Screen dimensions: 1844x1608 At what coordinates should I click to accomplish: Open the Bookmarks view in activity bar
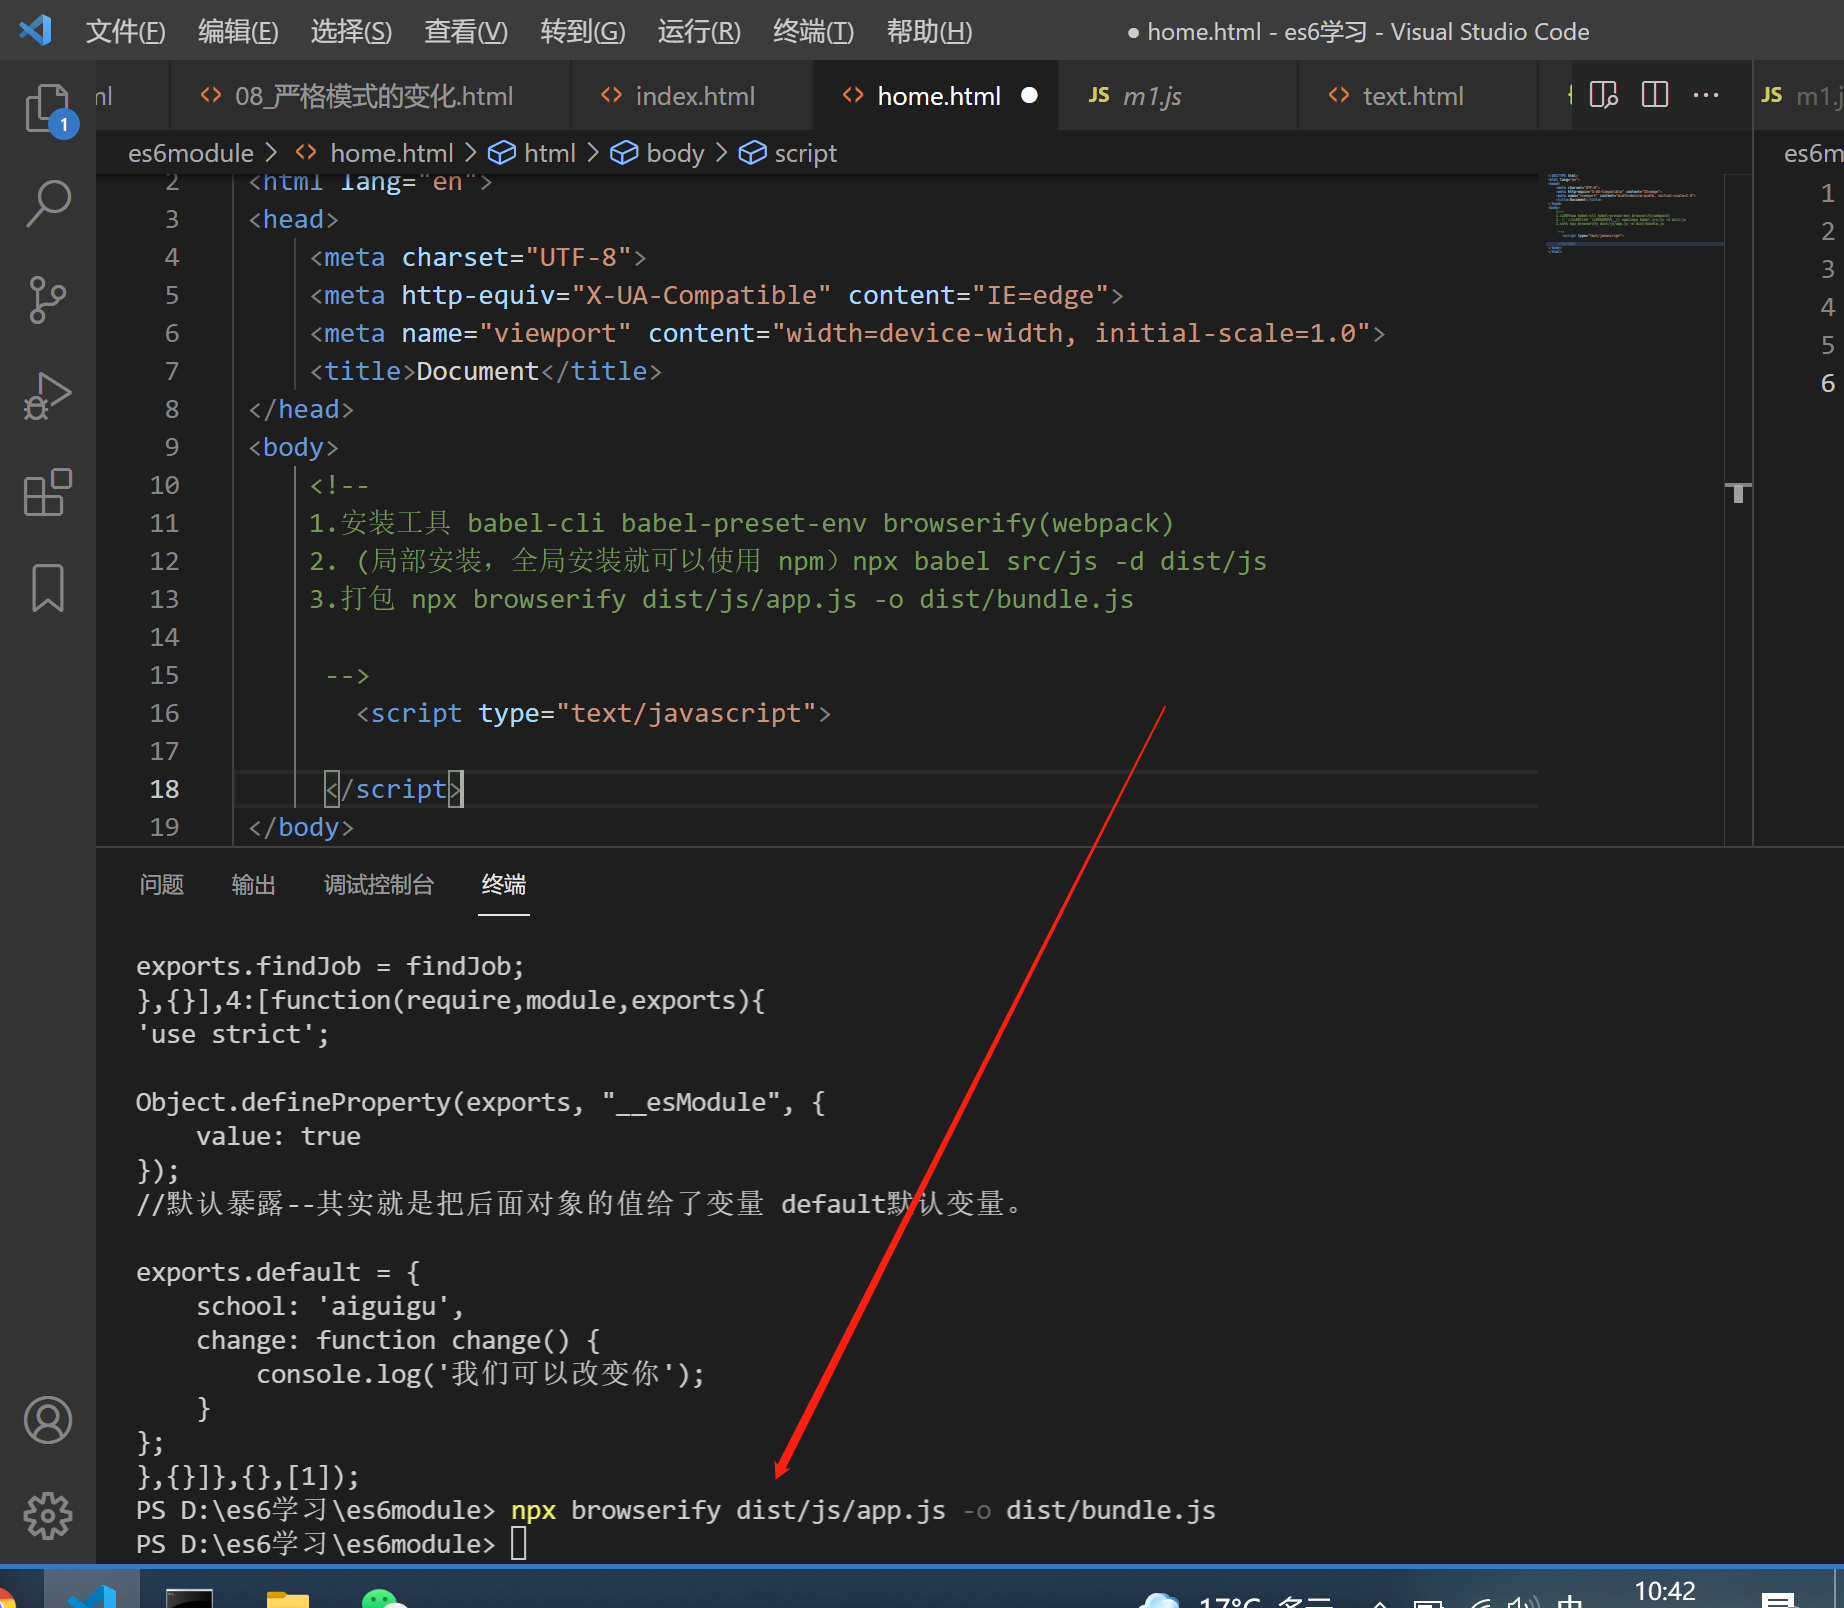(x=47, y=588)
